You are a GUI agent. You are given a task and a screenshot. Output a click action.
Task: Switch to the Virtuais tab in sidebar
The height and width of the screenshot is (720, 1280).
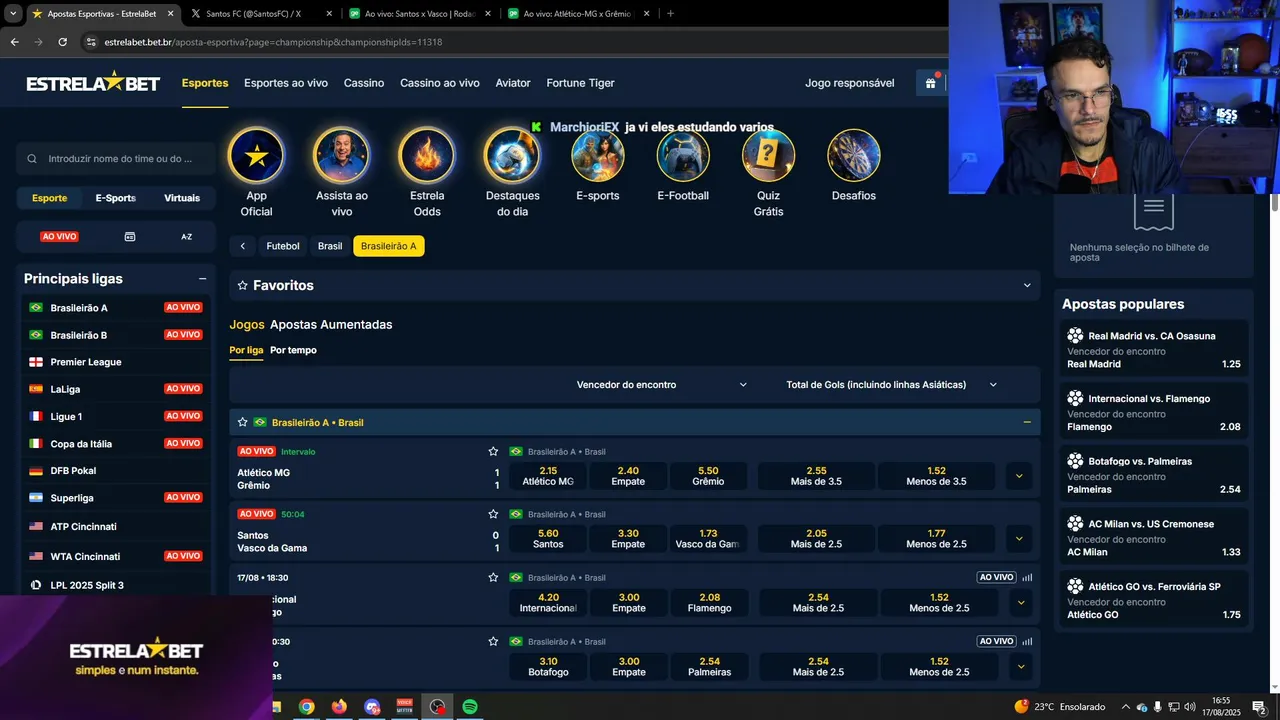[x=182, y=198]
